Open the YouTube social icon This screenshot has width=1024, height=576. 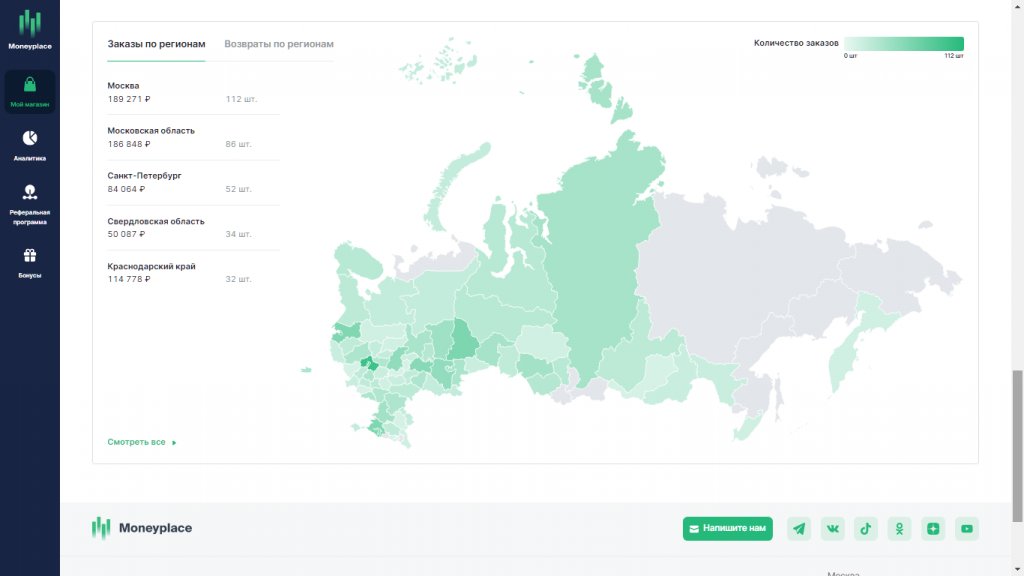coord(966,528)
